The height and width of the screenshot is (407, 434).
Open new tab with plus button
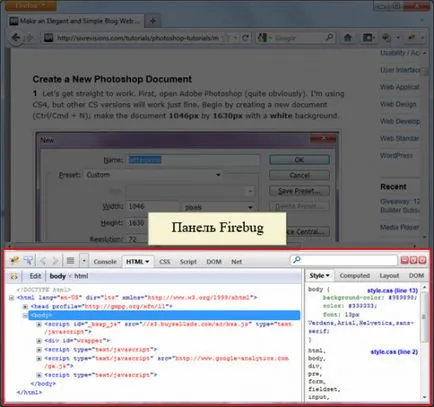tap(153, 21)
